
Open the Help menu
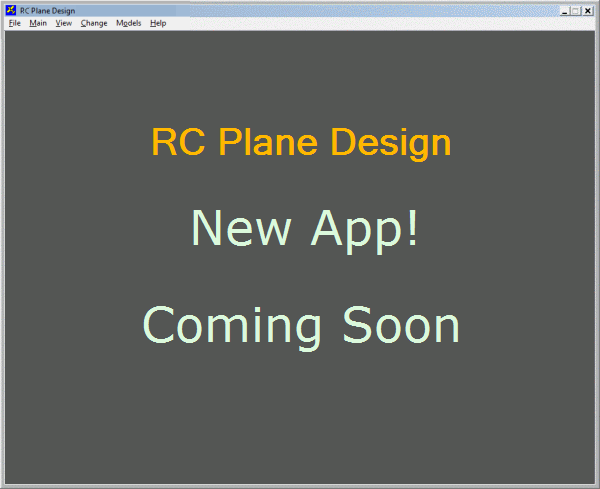(158, 23)
